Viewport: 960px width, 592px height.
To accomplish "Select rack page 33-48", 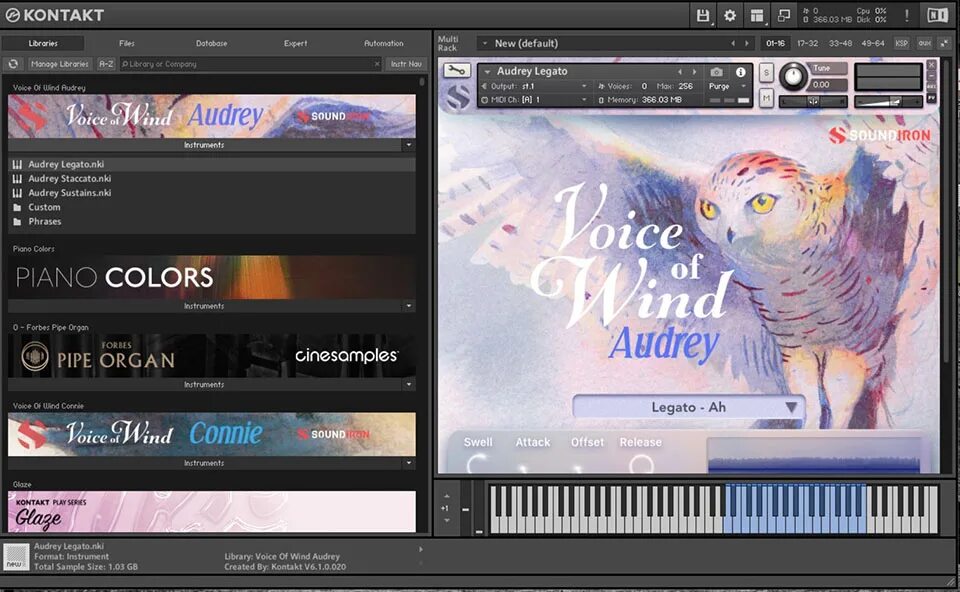I will (x=840, y=43).
